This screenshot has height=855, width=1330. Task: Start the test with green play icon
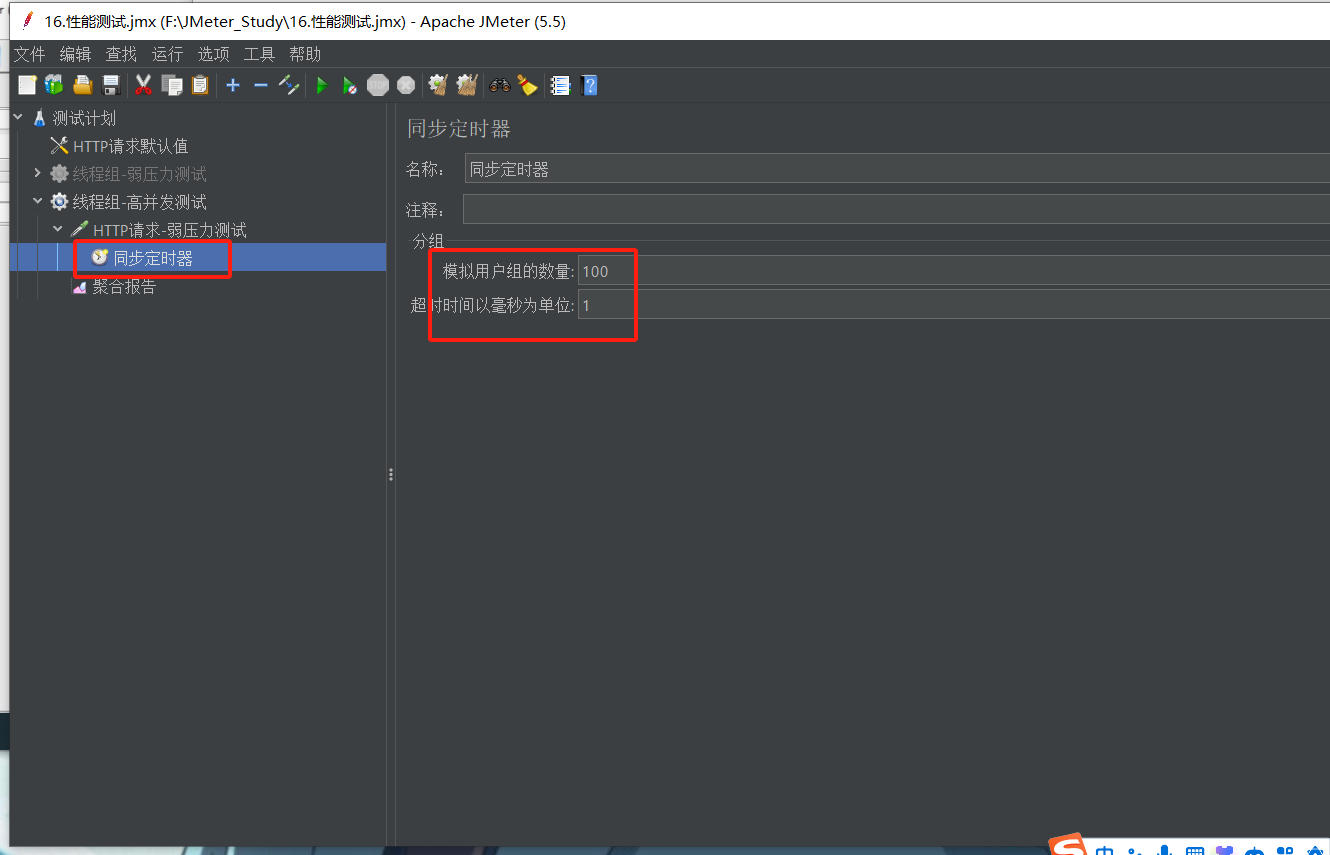(322, 86)
